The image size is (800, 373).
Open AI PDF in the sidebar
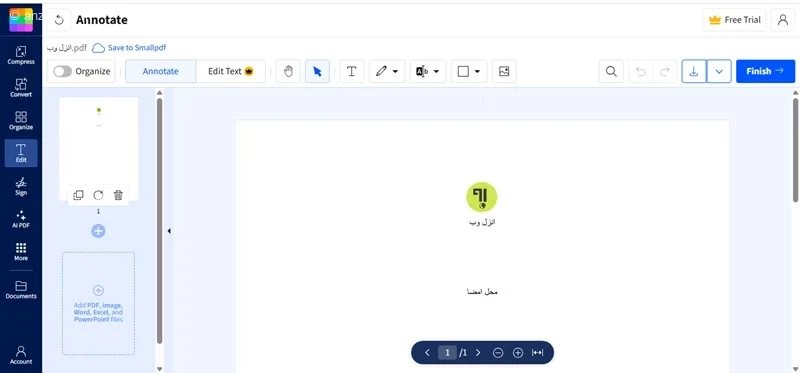coord(21,219)
